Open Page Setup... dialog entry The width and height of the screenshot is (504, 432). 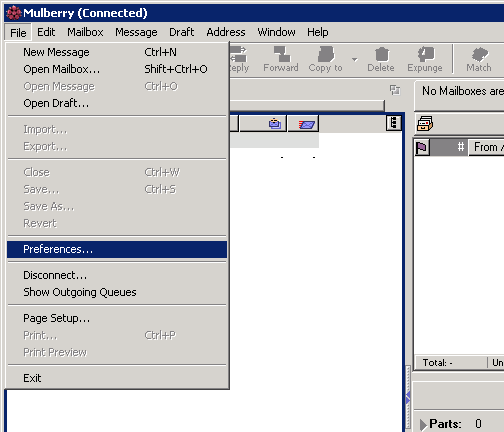tap(117, 318)
